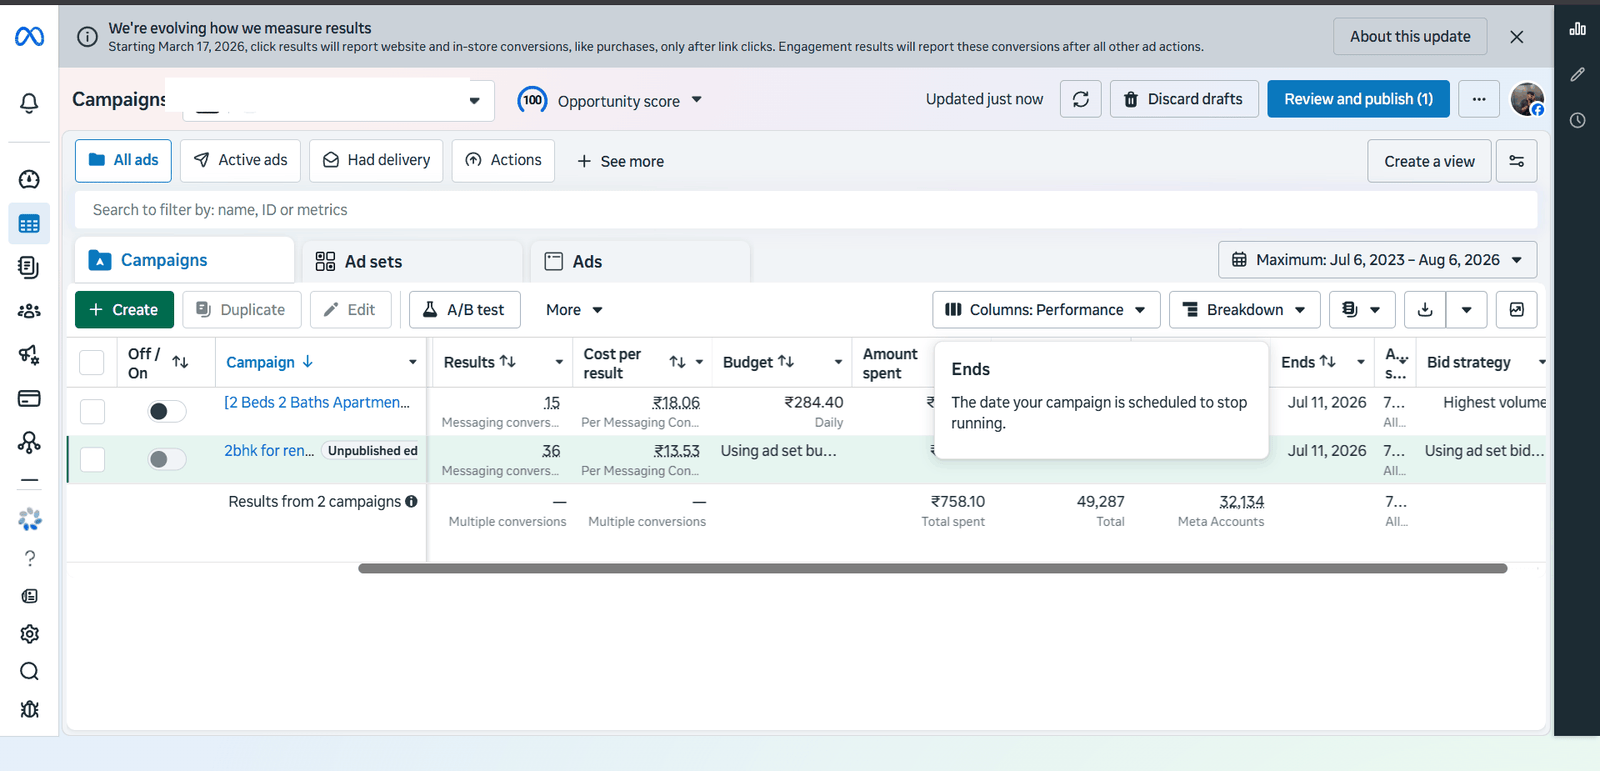Switch to the Campaigns tab
1600x771 pixels.
[x=184, y=260]
